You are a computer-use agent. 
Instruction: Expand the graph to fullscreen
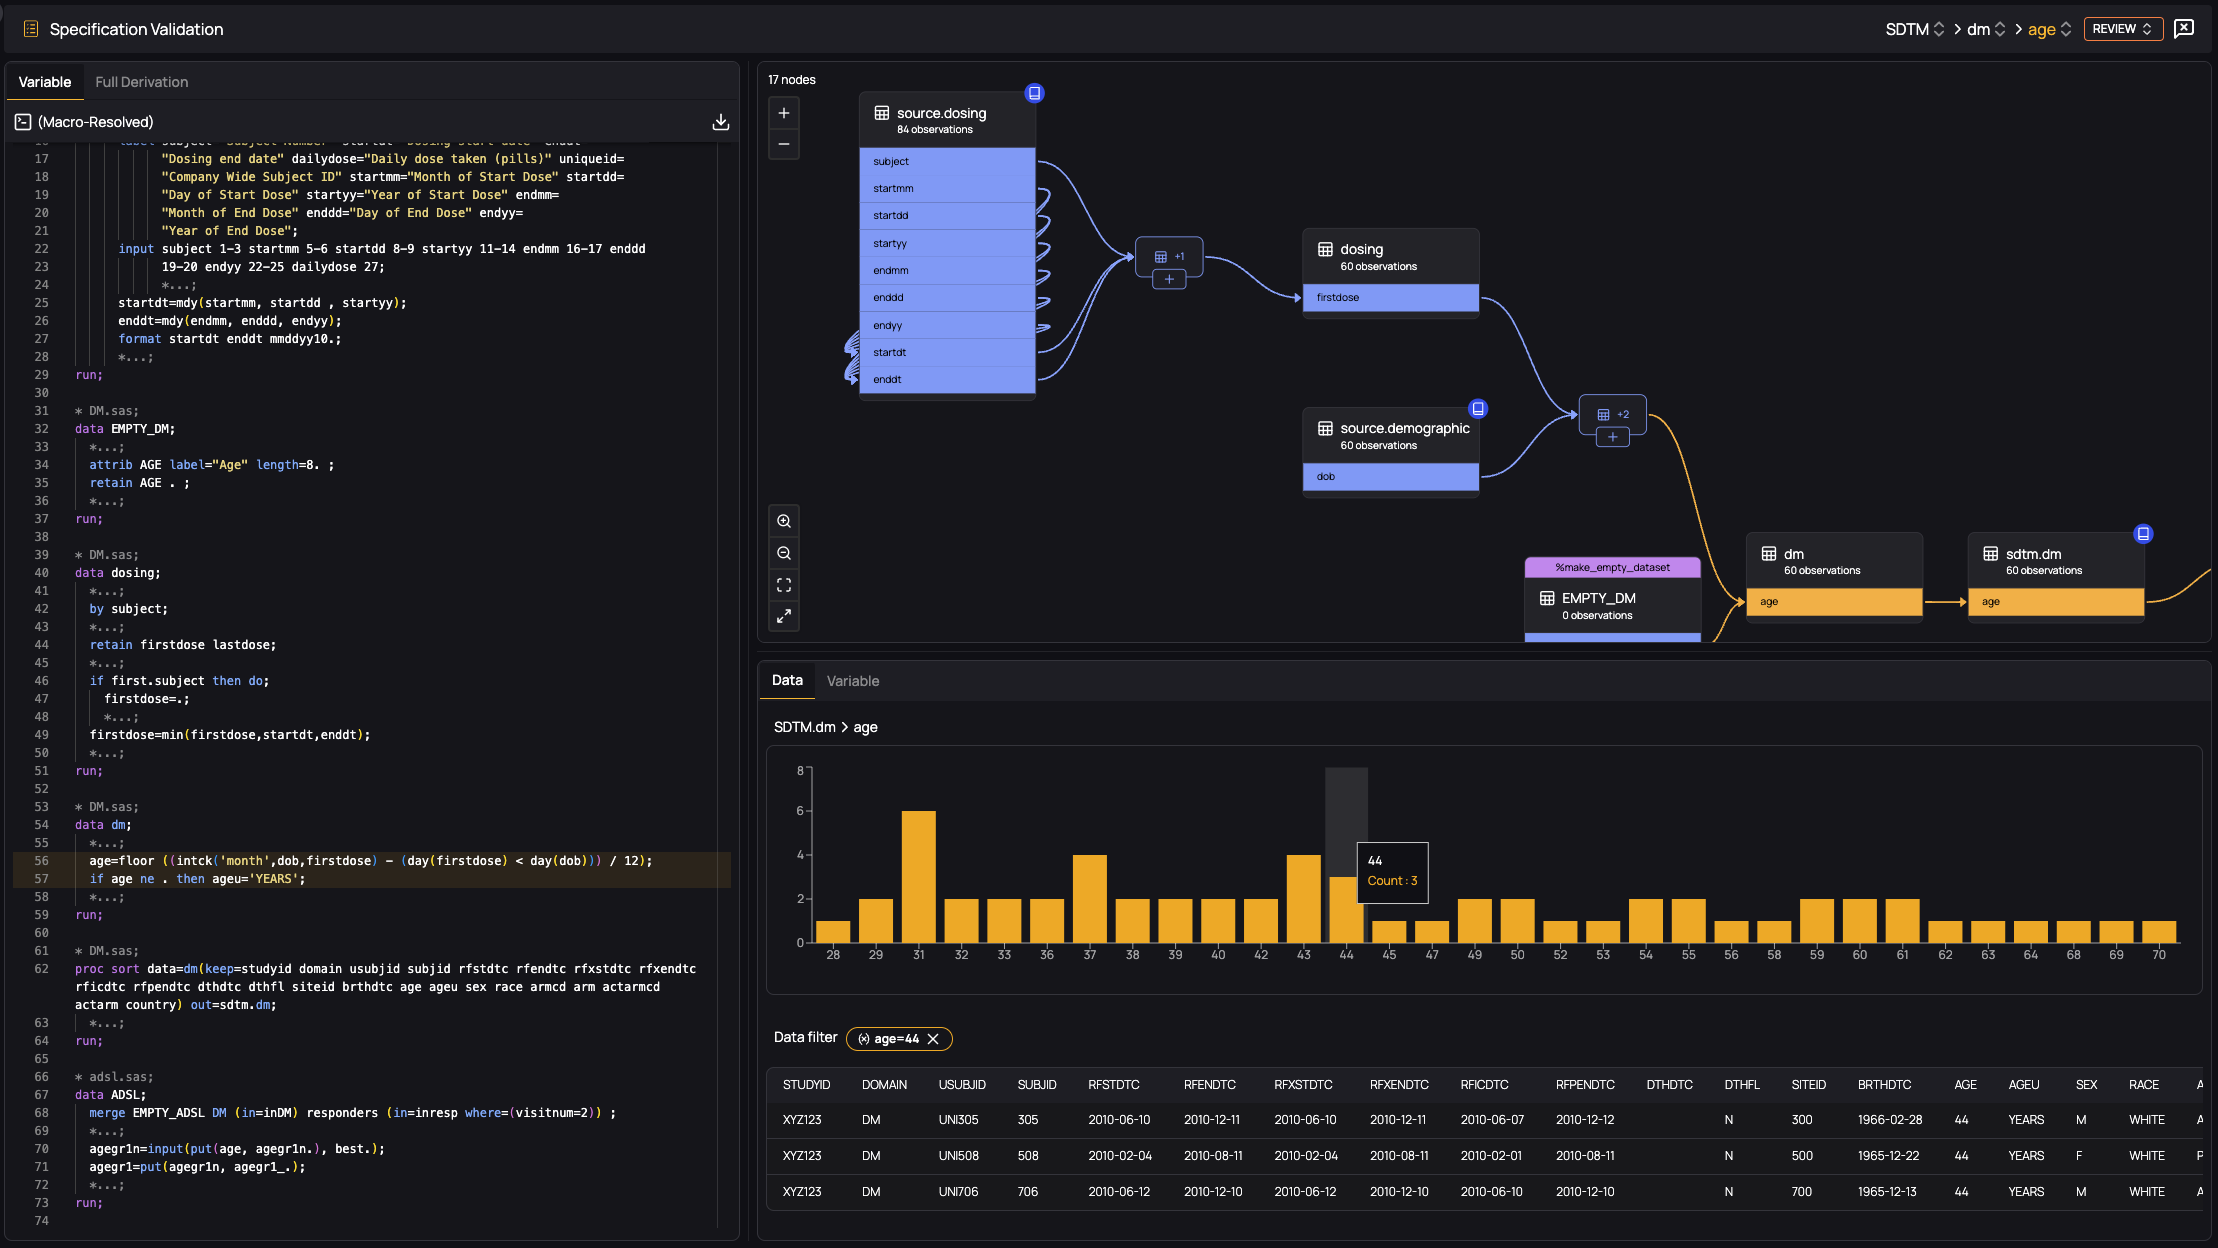coord(784,616)
